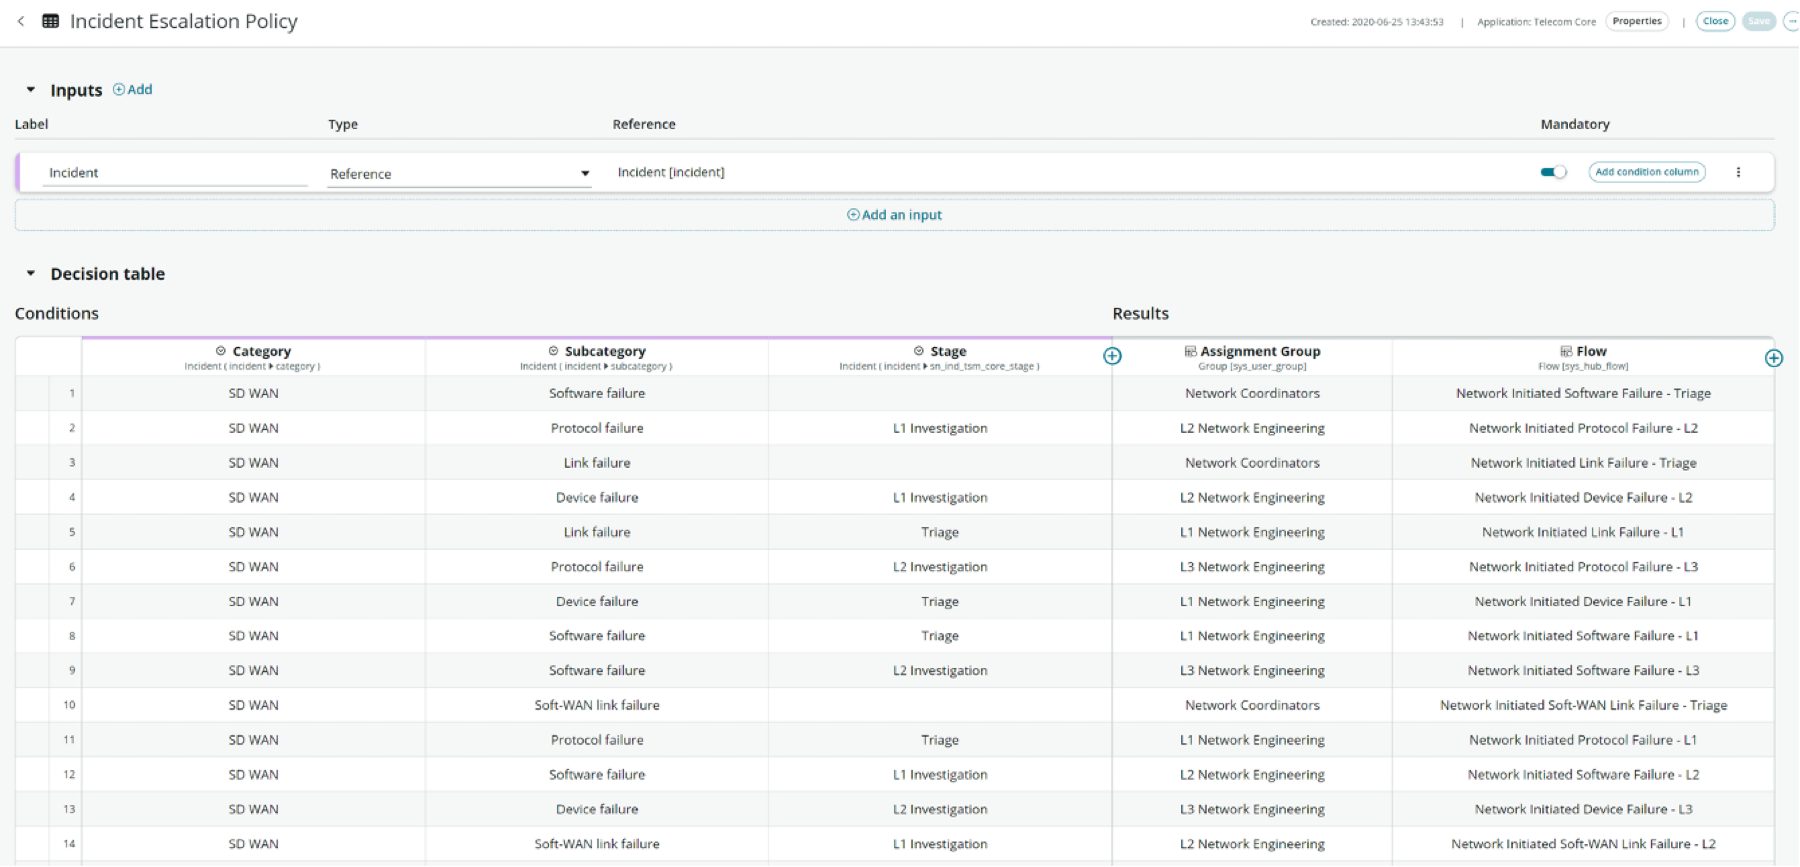Click Protocol failure in row 2
The image size is (1800, 867).
click(597, 428)
